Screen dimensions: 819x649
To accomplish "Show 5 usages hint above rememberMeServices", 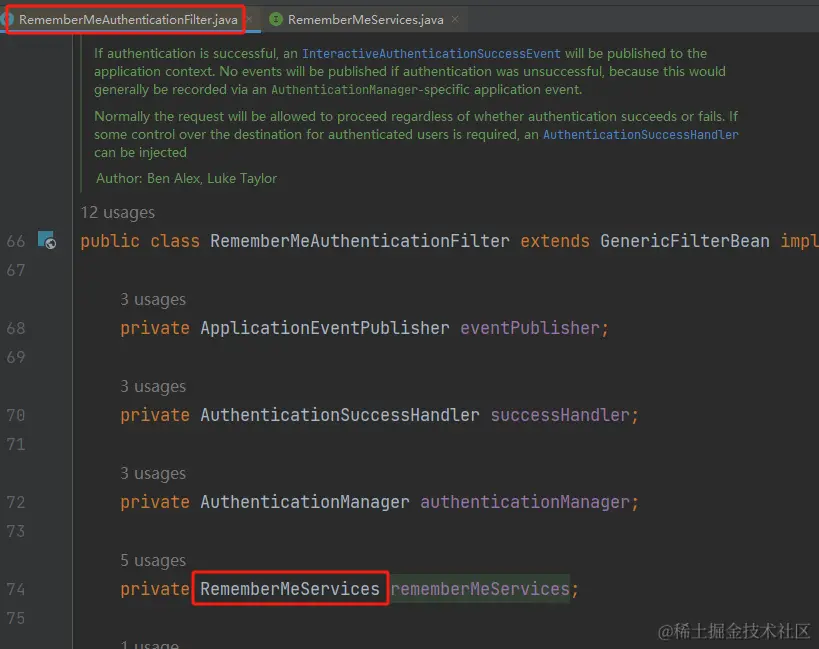I will (x=153, y=560).
